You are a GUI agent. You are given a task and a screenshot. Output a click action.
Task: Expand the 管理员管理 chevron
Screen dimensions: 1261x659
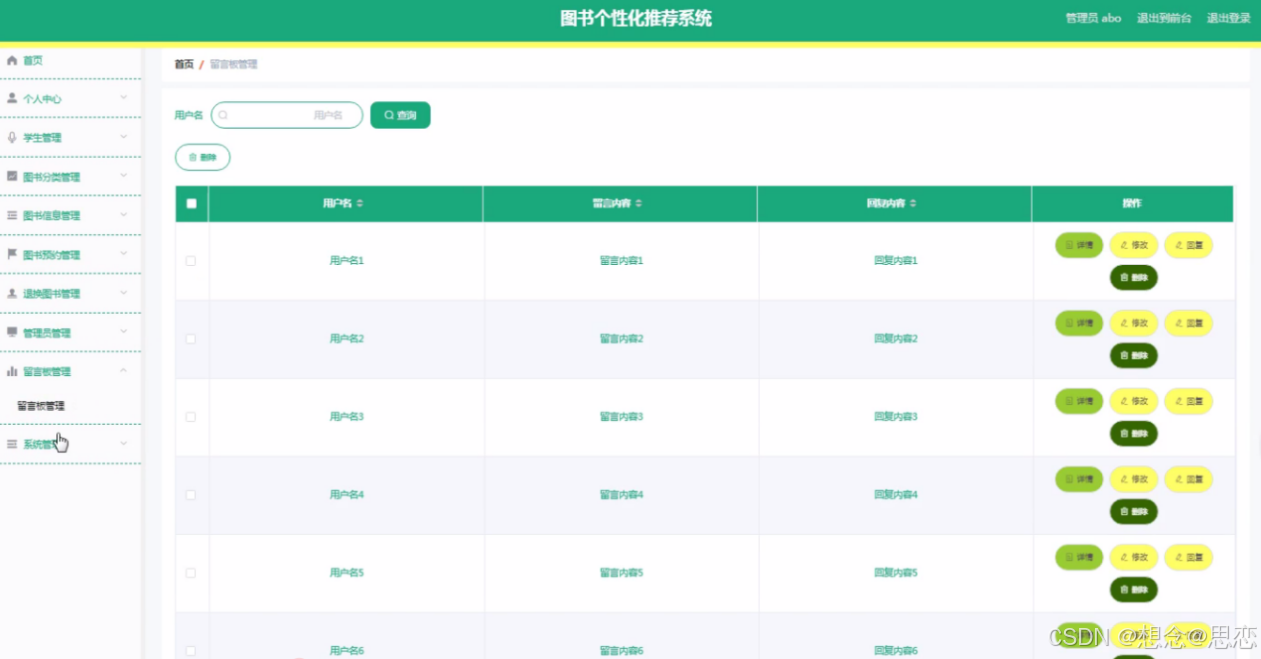pos(124,332)
